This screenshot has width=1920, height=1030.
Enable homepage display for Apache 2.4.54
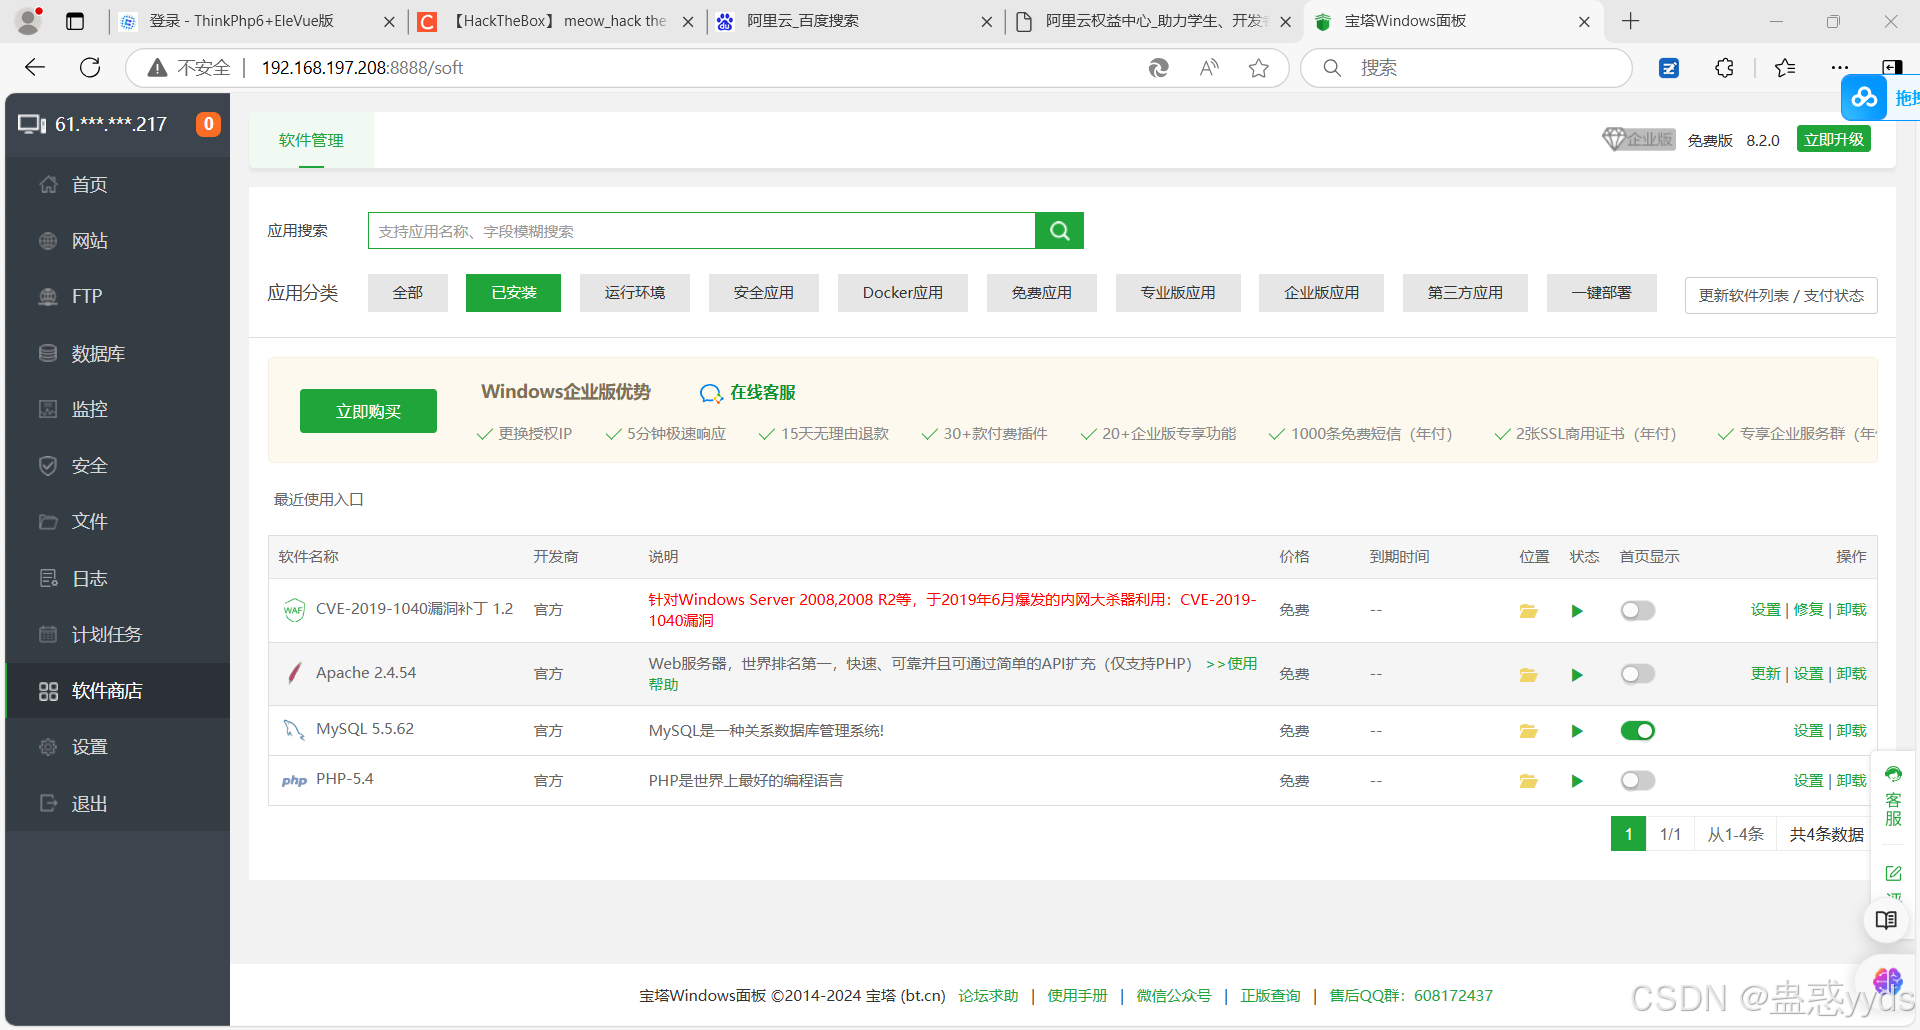[1638, 674]
